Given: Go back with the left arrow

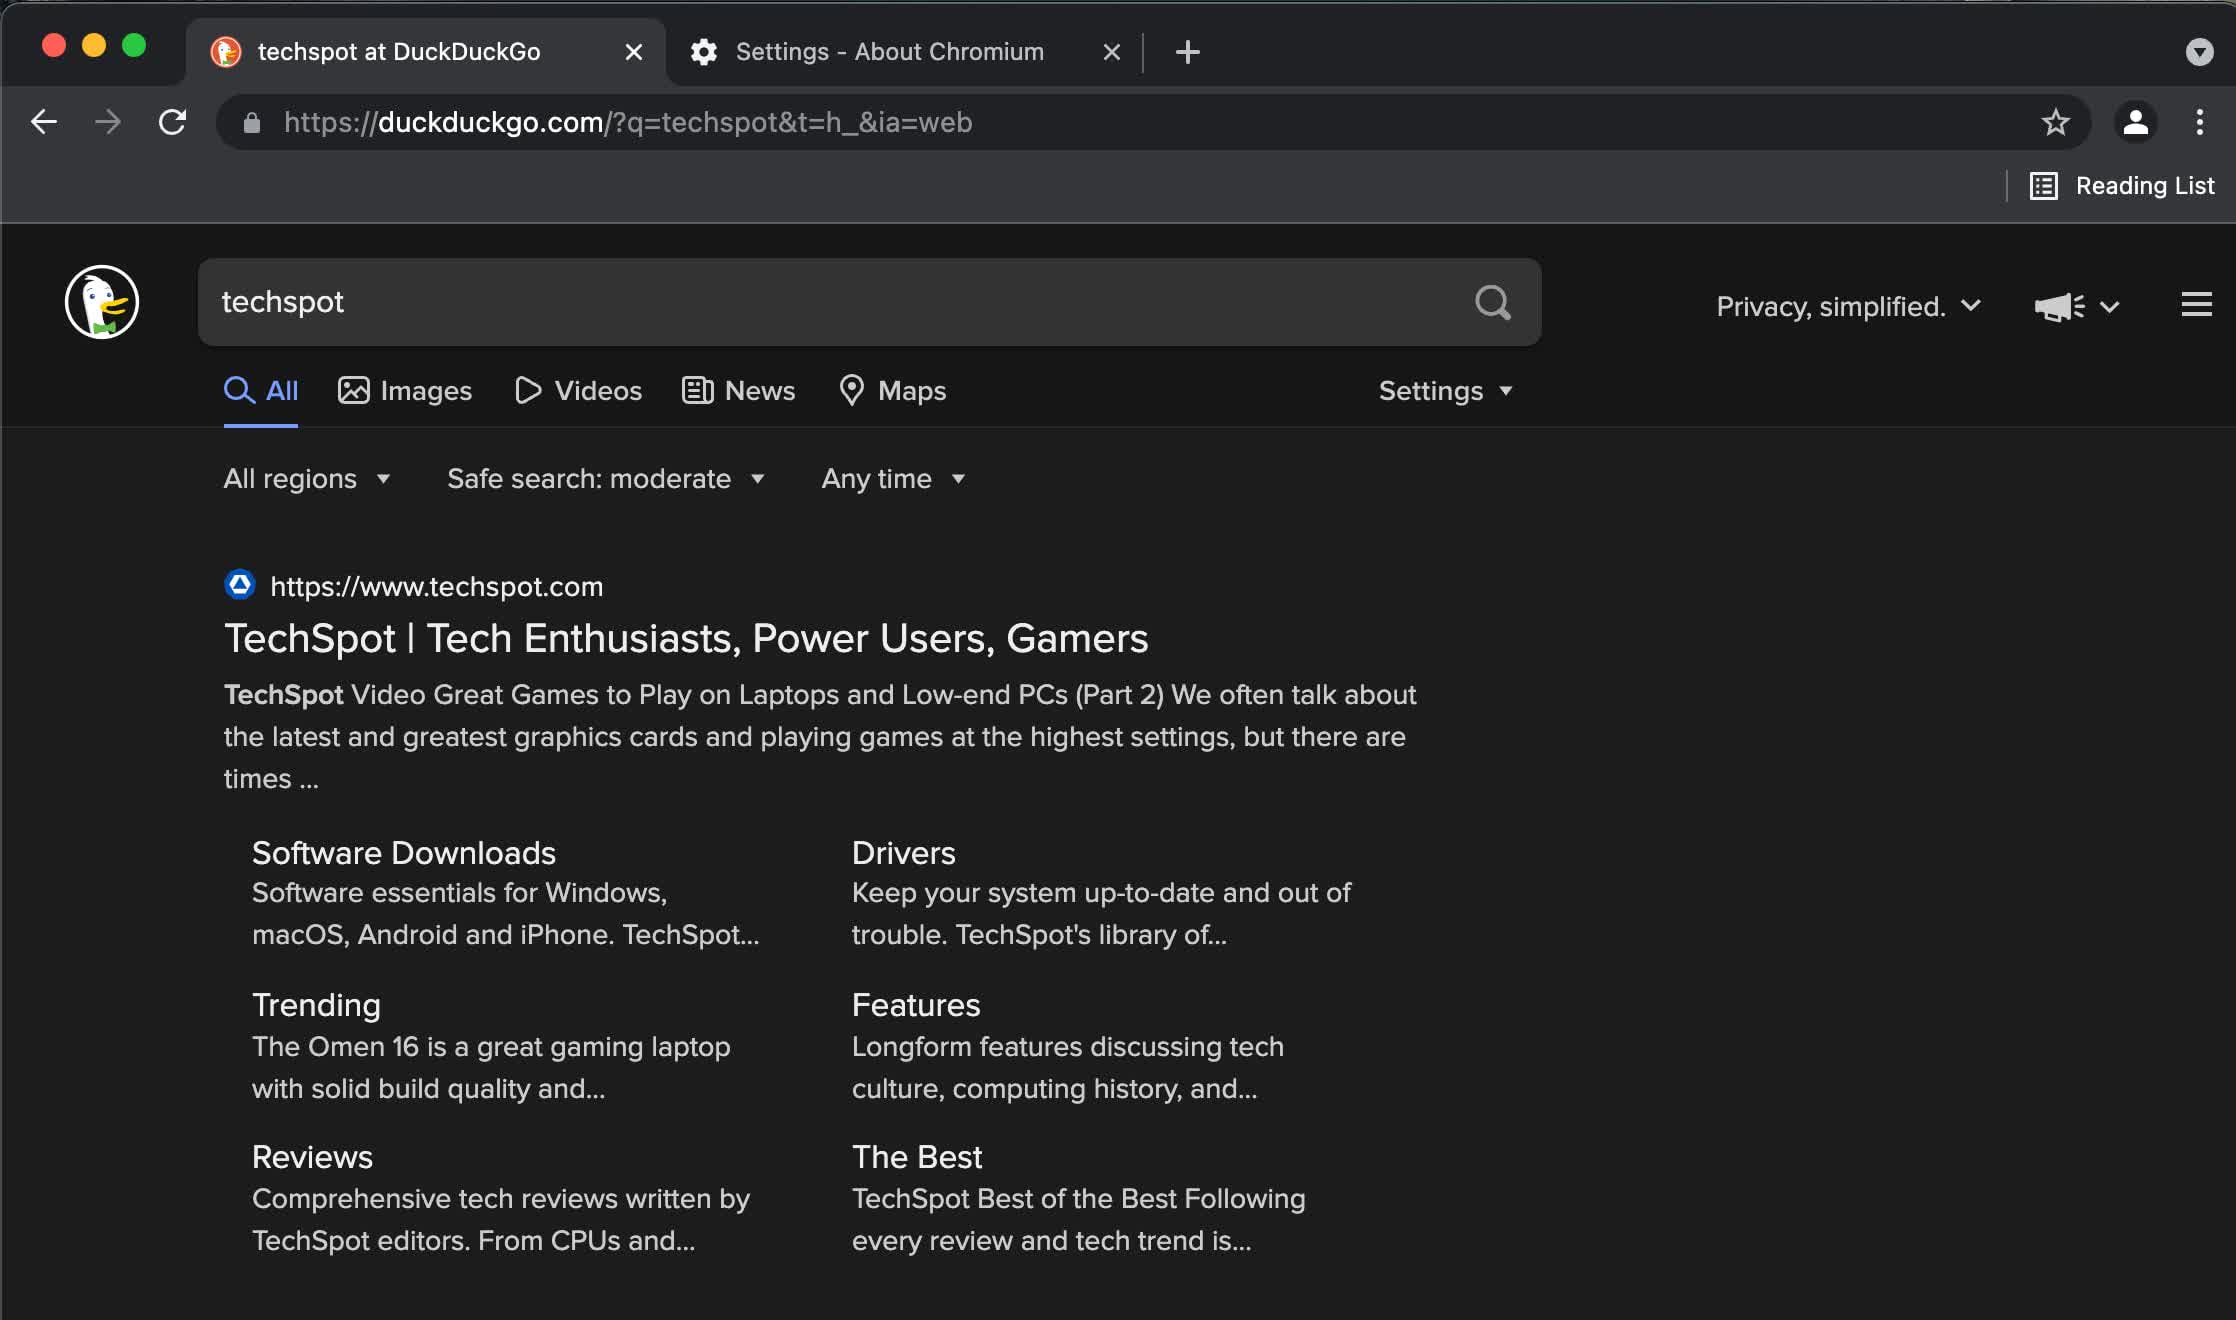Looking at the screenshot, I should tap(44, 122).
